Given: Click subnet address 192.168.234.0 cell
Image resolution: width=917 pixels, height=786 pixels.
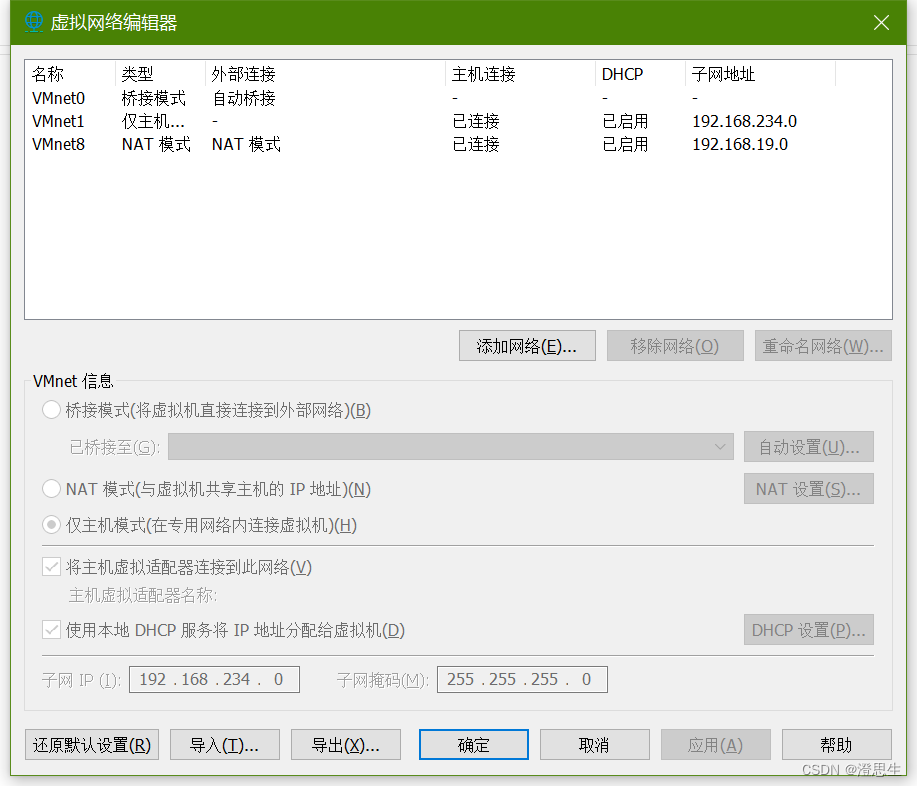Looking at the screenshot, I should 744,121.
